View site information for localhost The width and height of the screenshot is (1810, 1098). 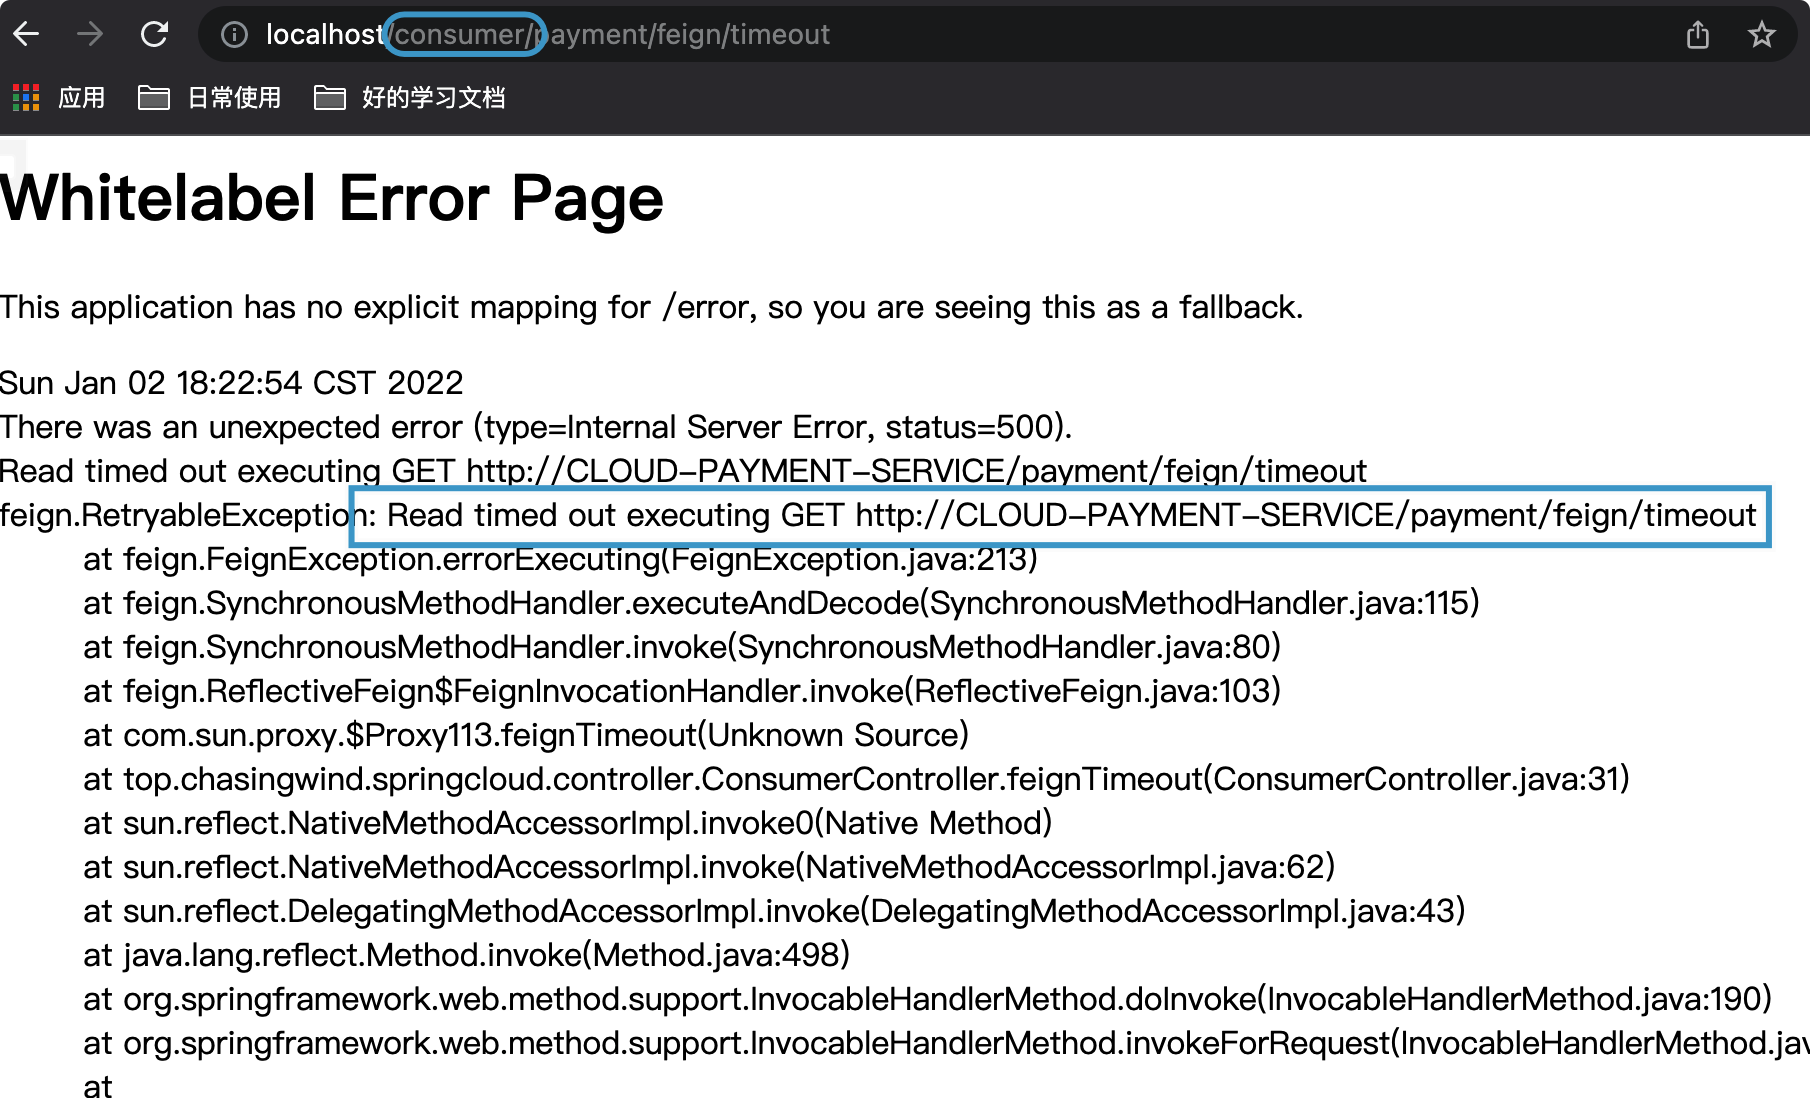point(234,35)
